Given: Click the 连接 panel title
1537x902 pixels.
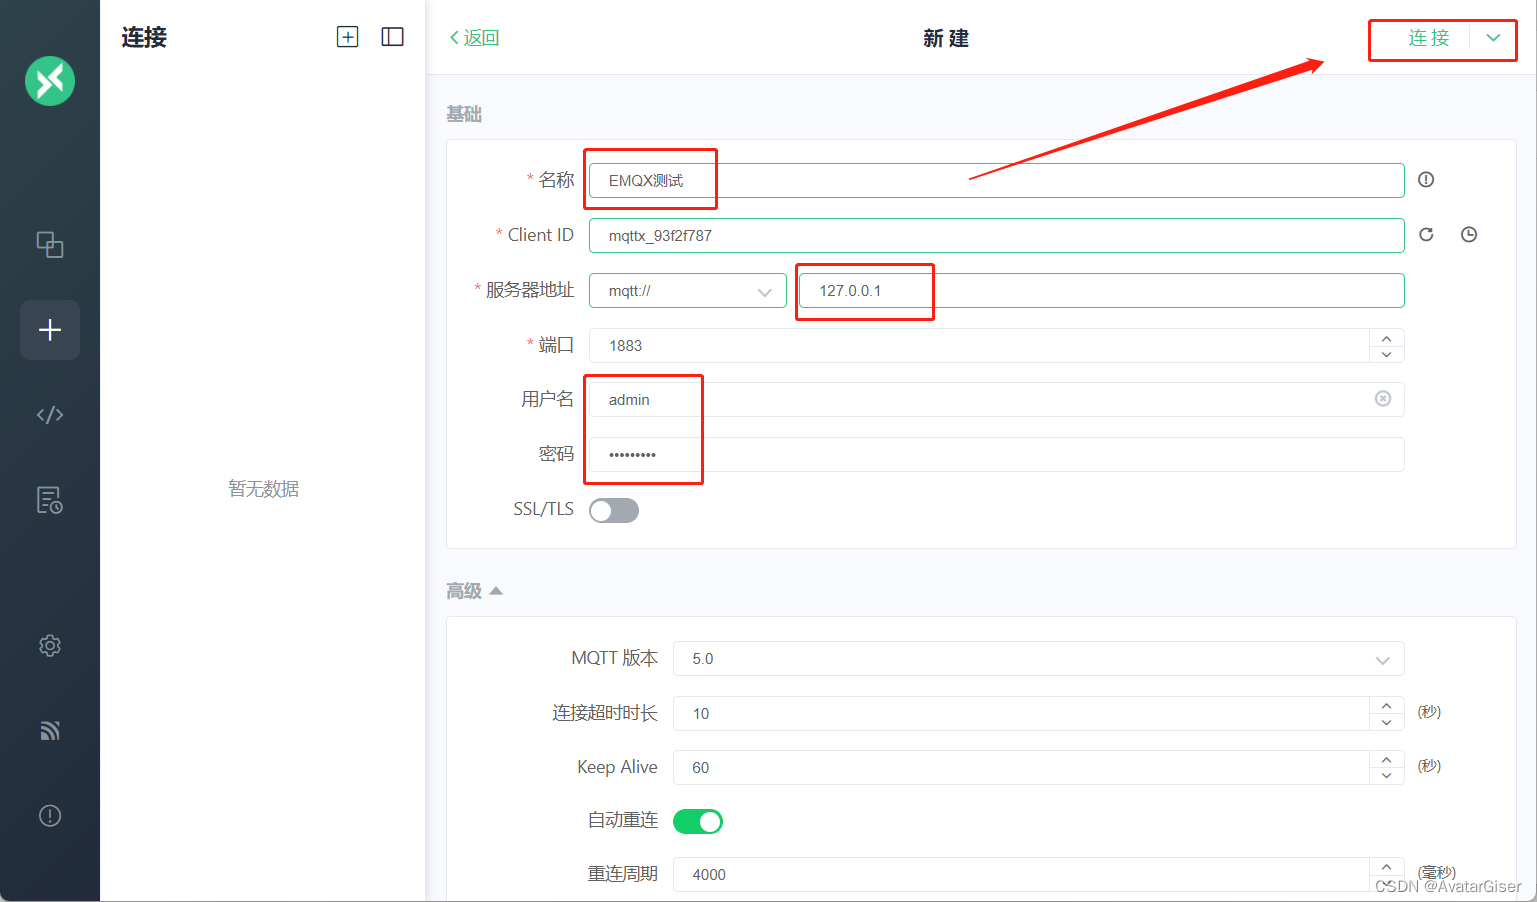Looking at the screenshot, I should point(144,38).
